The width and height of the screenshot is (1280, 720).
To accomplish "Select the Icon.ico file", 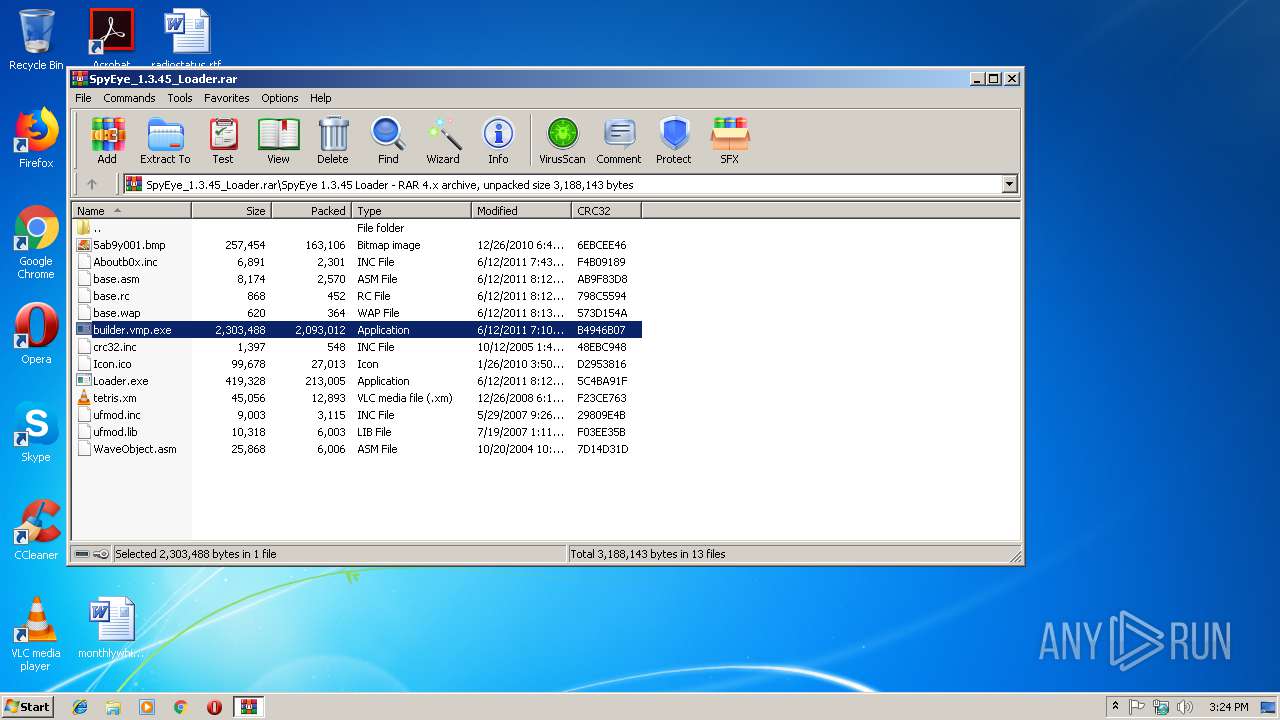I will click(357, 364).
